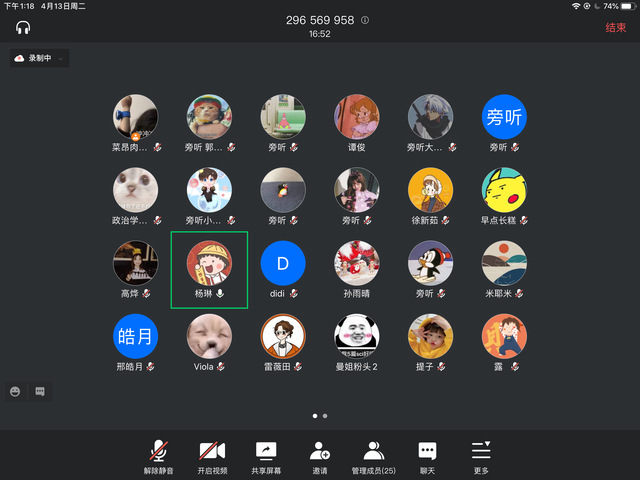Select the first page indicator dot
The image size is (640, 480).
[315, 414]
